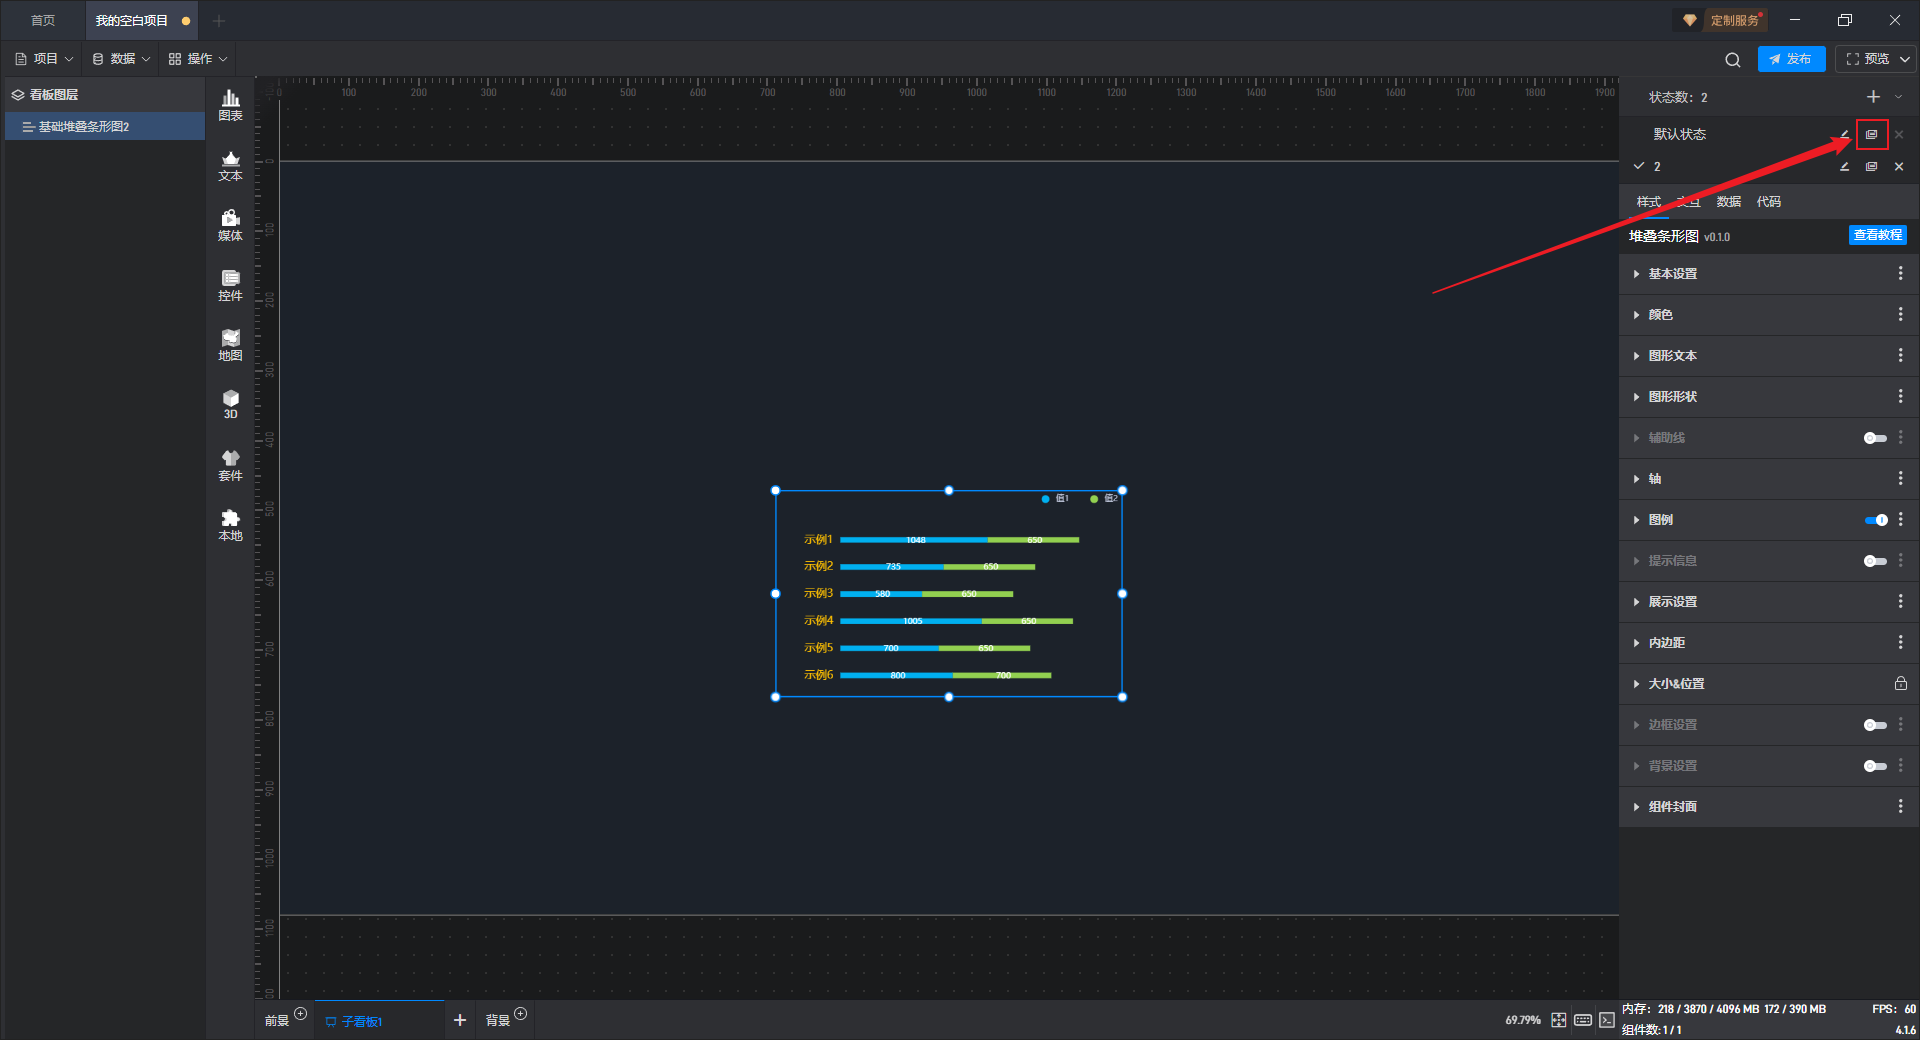Image resolution: width=1920 pixels, height=1040 pixels.
Task: Open the 3D component panel
Action: (x=230, y=404)
